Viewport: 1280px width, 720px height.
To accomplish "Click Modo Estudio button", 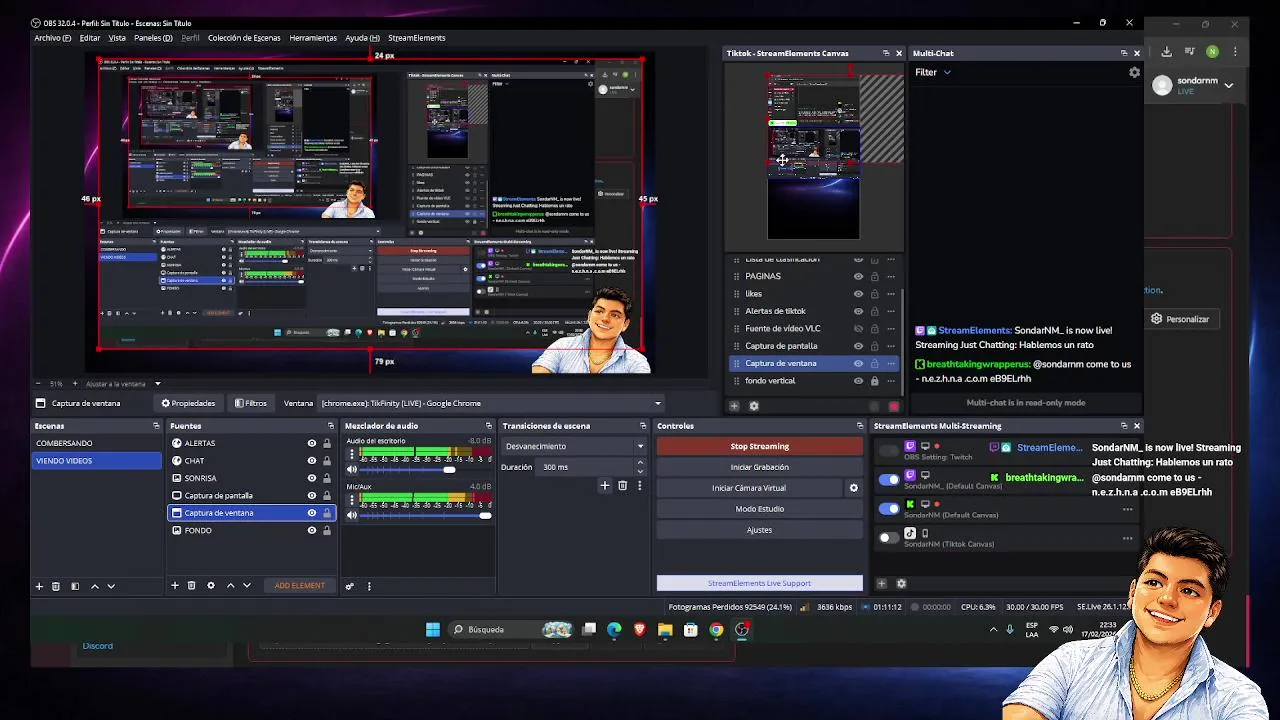I will point(759,509).
